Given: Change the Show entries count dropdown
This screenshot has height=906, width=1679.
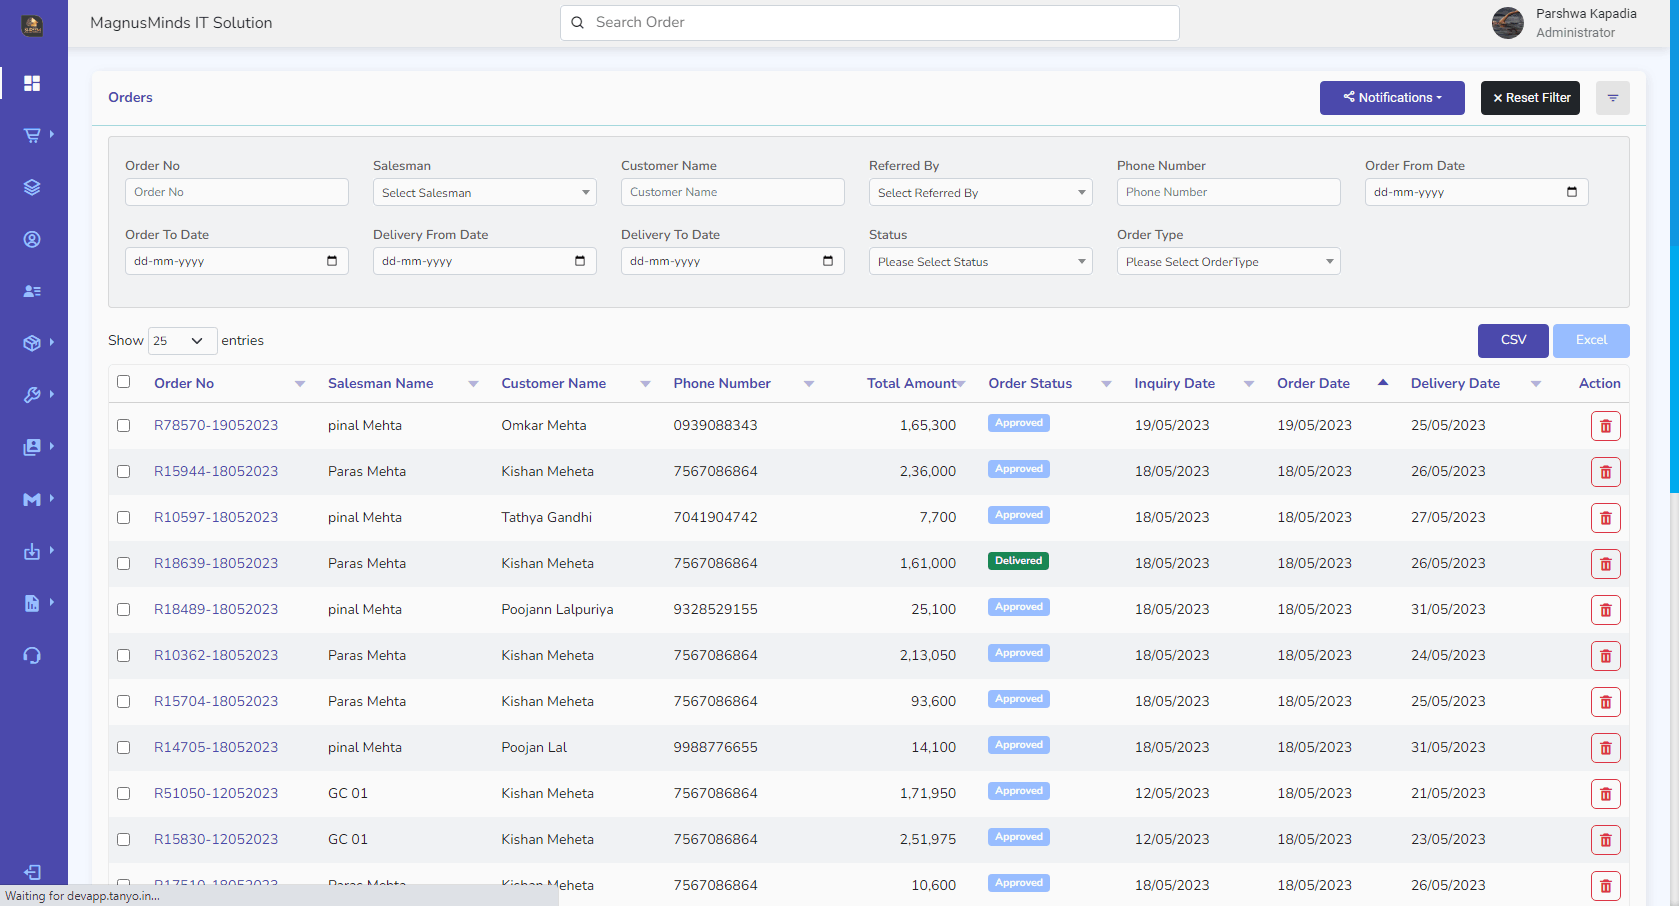Looking at the screenshot, I should click(x=181, y=341).
